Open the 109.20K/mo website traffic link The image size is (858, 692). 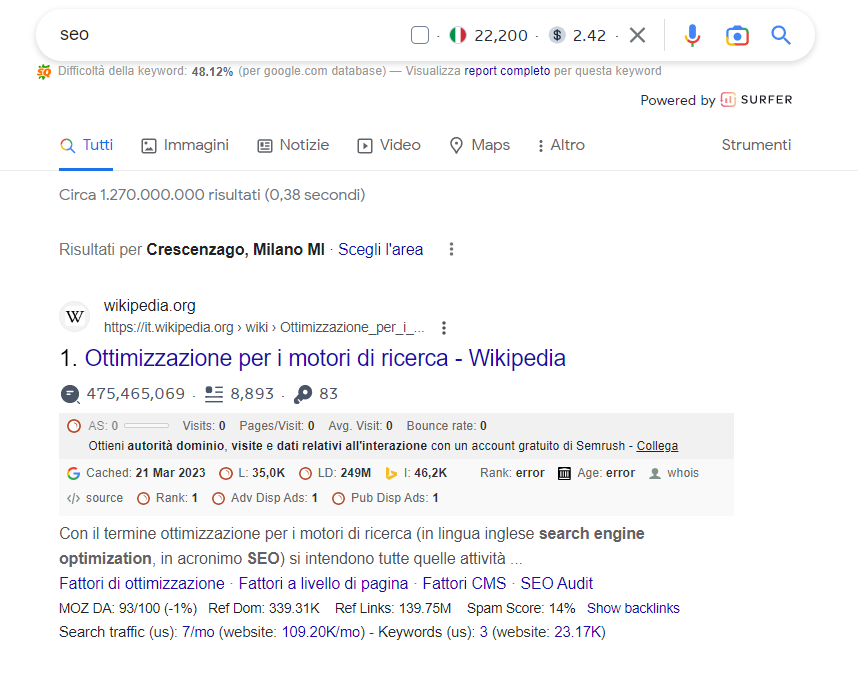pyautogui.click(x=321, y=632)
